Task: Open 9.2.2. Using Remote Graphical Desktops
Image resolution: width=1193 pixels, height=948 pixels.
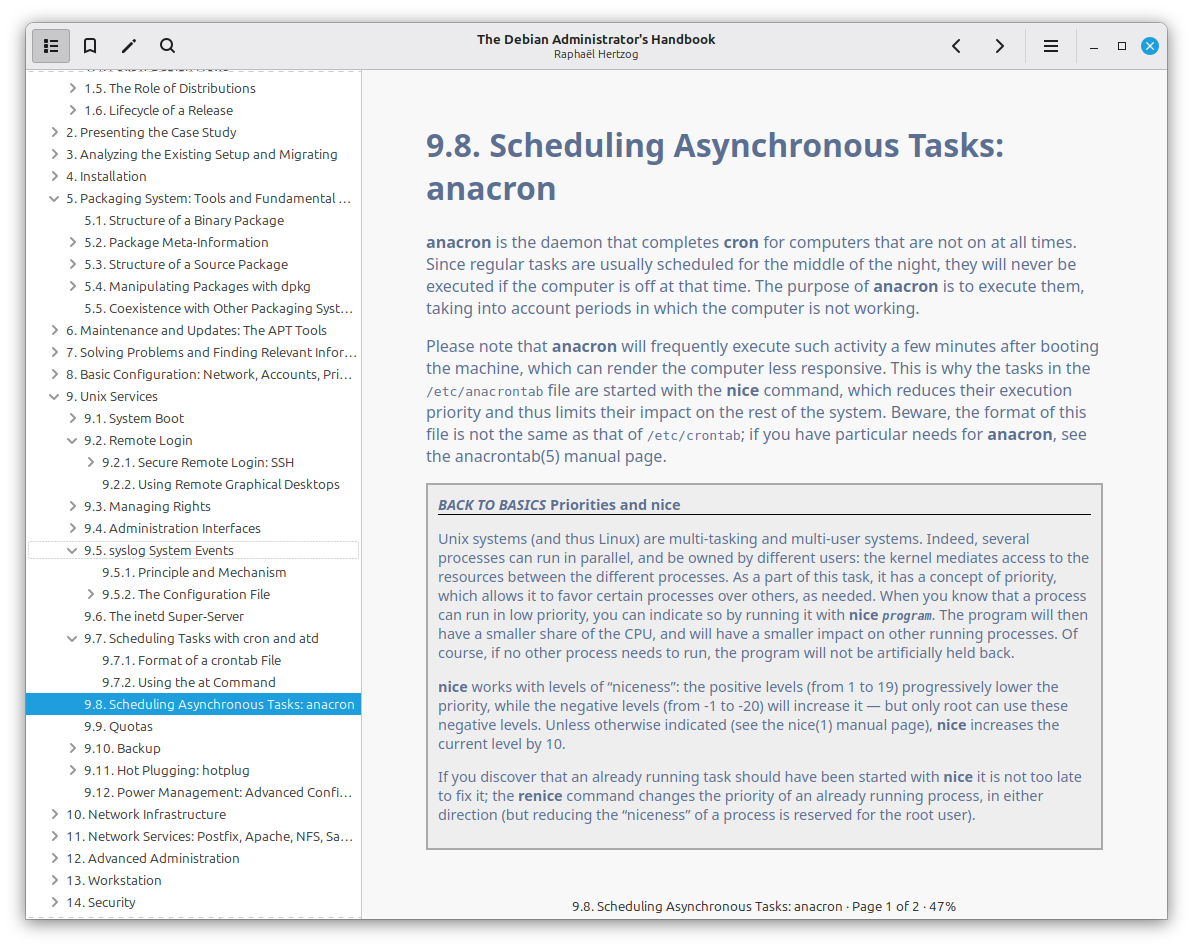Action: click(x=193, y=485)
